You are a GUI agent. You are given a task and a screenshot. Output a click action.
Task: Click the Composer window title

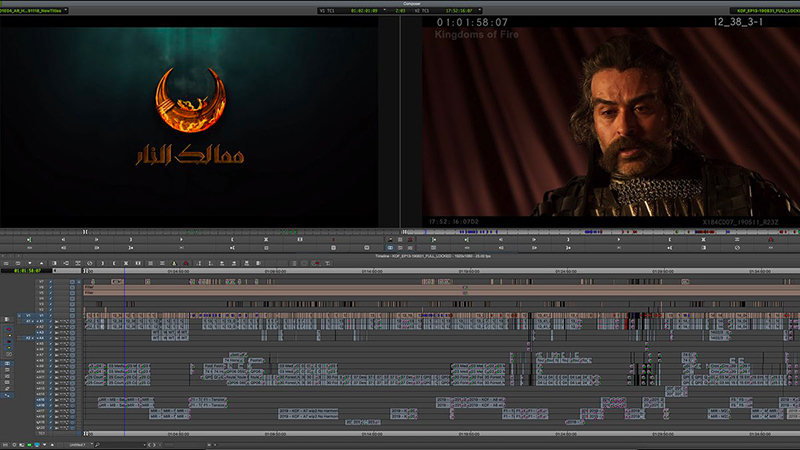[411, 3]
